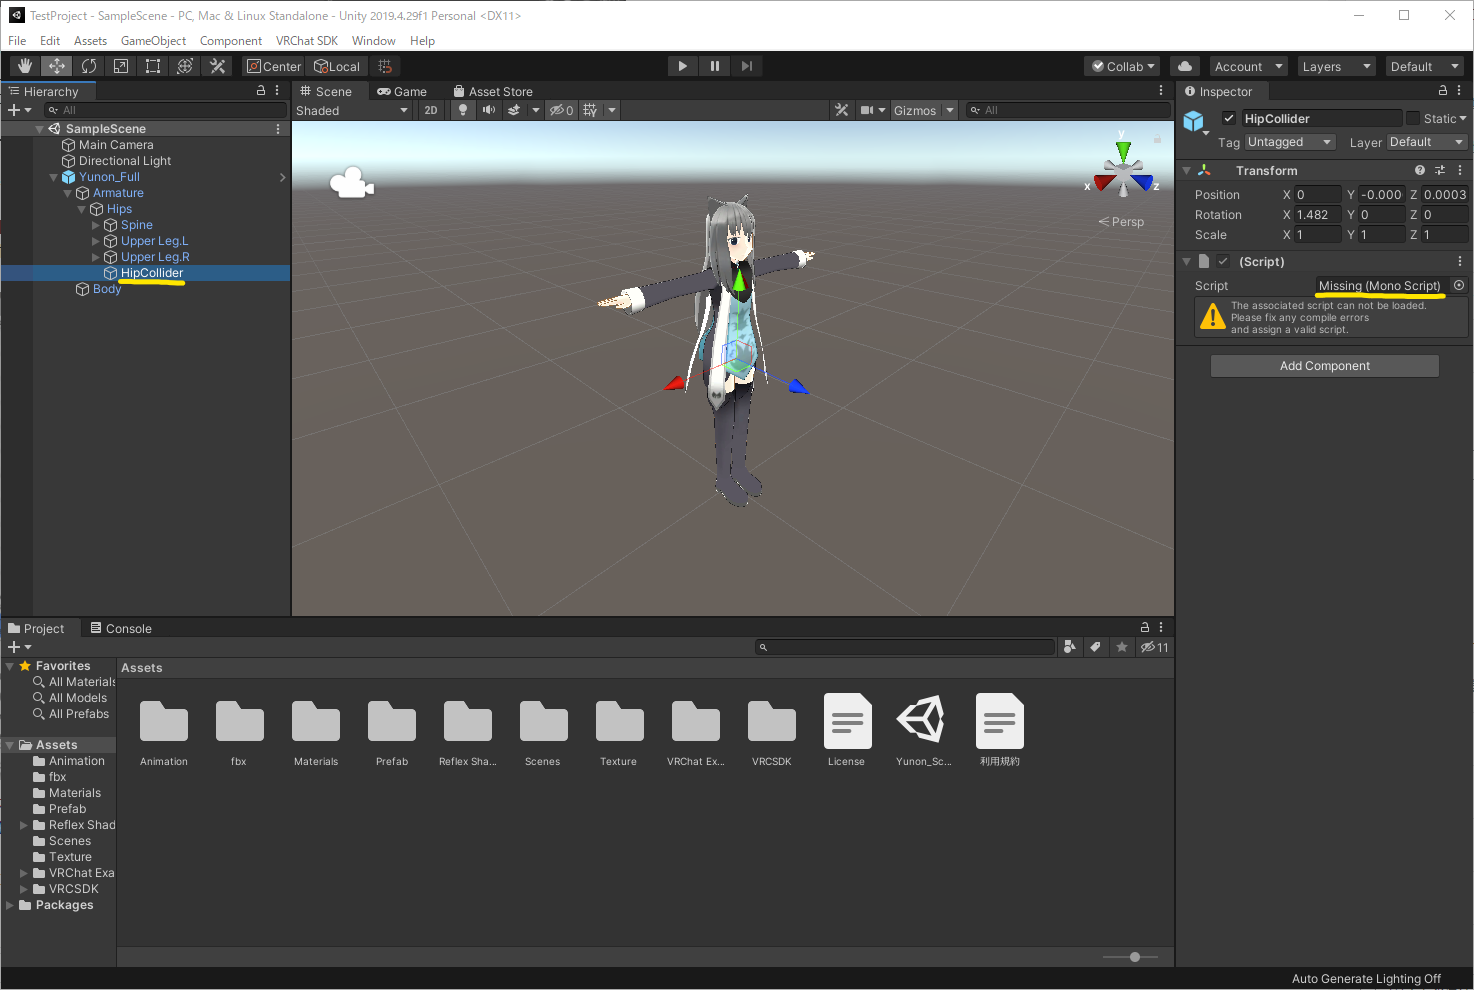Expand the Packages folder
Viewport: 1474px width, 990px height.
coord(10,905)
